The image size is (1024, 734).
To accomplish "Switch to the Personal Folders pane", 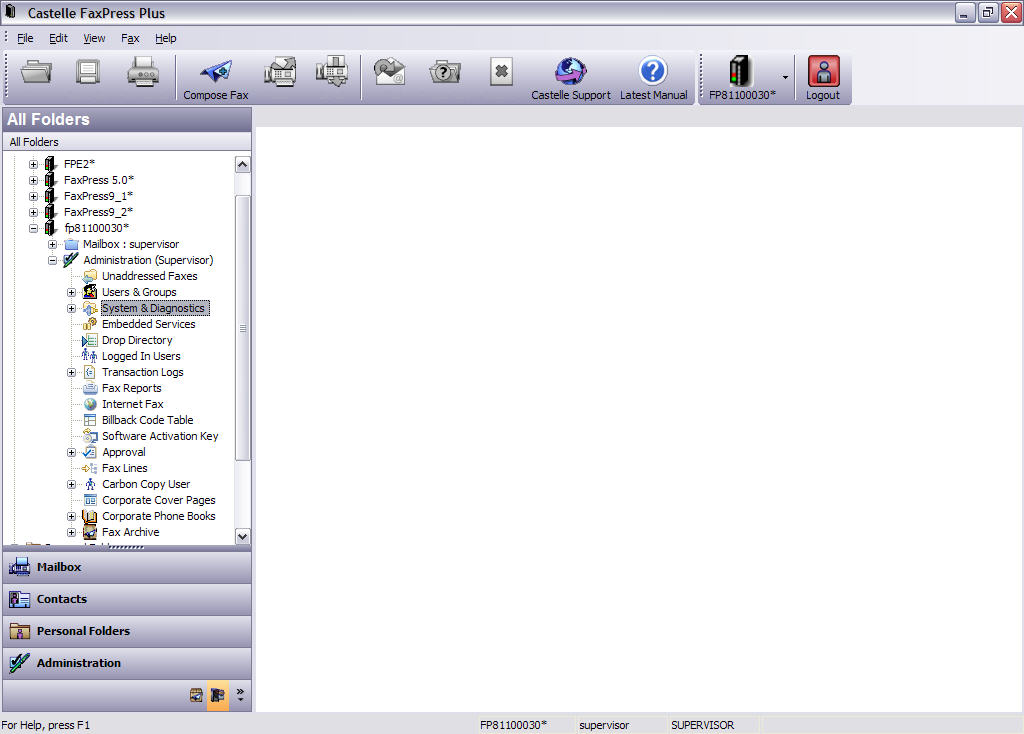I will 83,631.
